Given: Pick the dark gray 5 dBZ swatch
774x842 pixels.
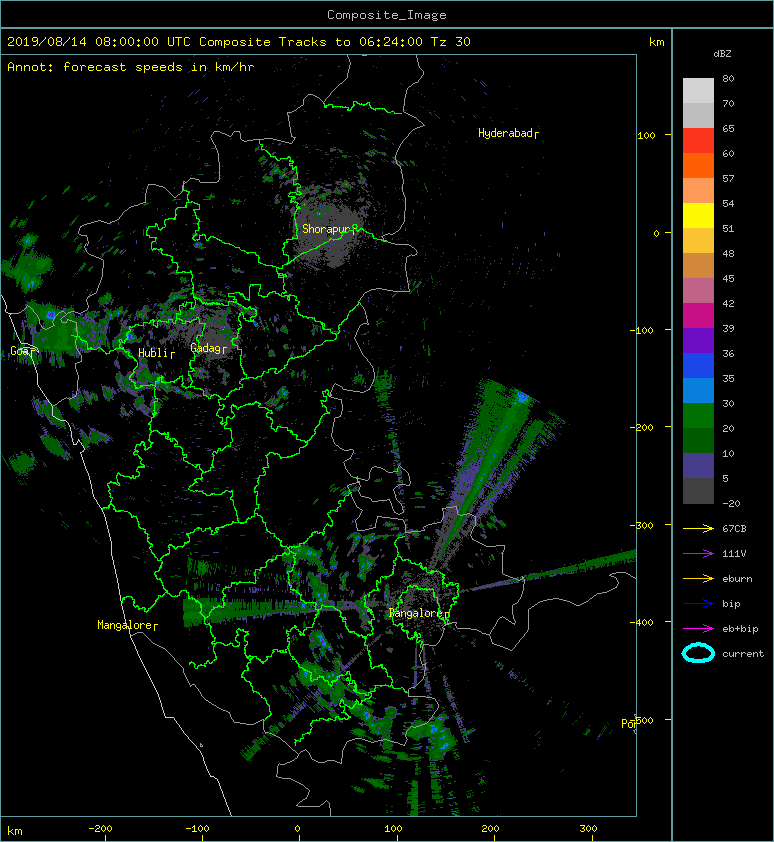Looking at the screenshot, I should [x=698, y=490].
